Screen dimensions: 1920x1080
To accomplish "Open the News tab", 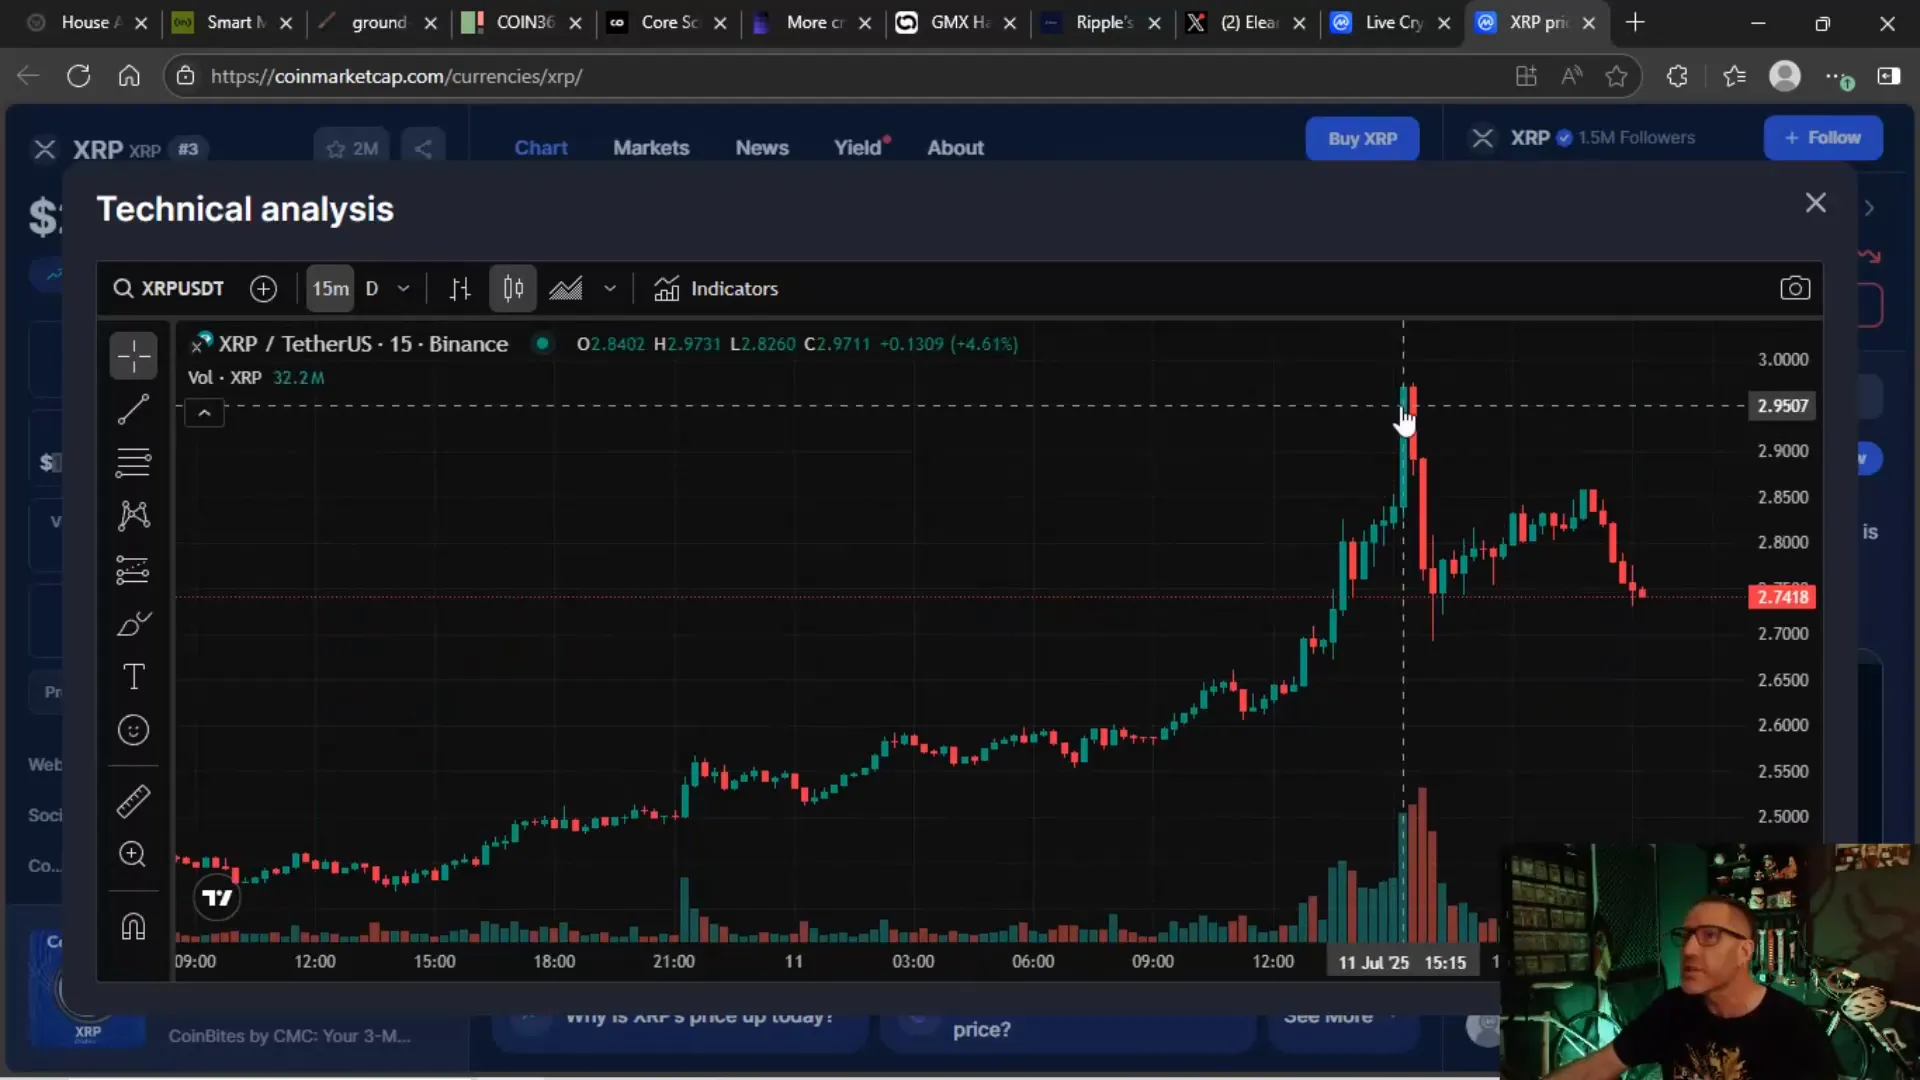I will pyautogui.click(x=762, y=148).
